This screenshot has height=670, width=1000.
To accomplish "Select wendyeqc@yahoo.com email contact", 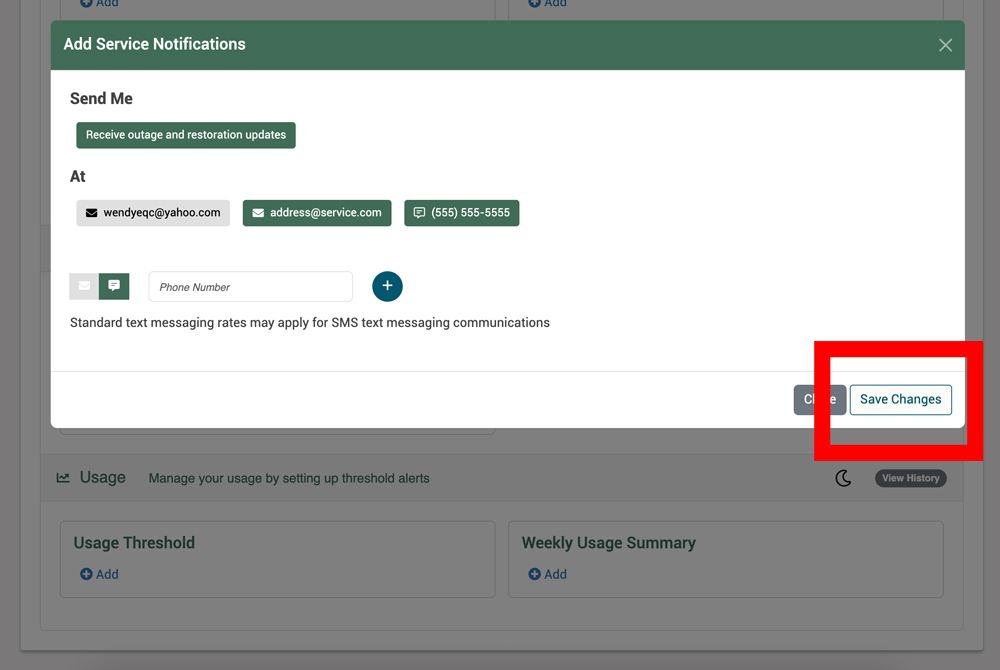I will [153, 213].
